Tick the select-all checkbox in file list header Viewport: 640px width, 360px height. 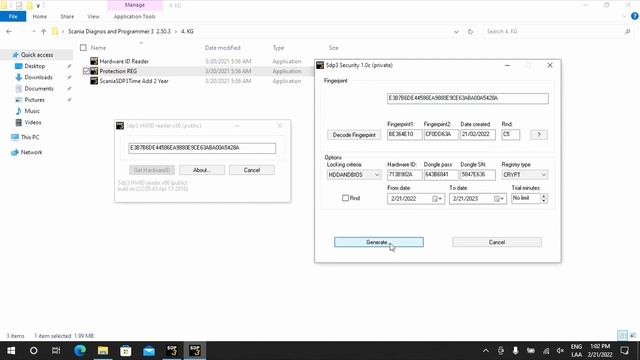83,48
